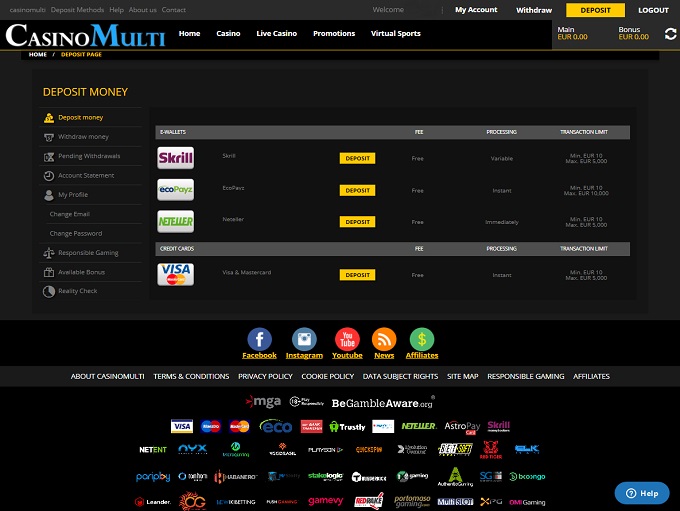Select the Visa Mastercard logo
Screen dimensions: 680x511
pyautogui.click(x=175, y=274)
